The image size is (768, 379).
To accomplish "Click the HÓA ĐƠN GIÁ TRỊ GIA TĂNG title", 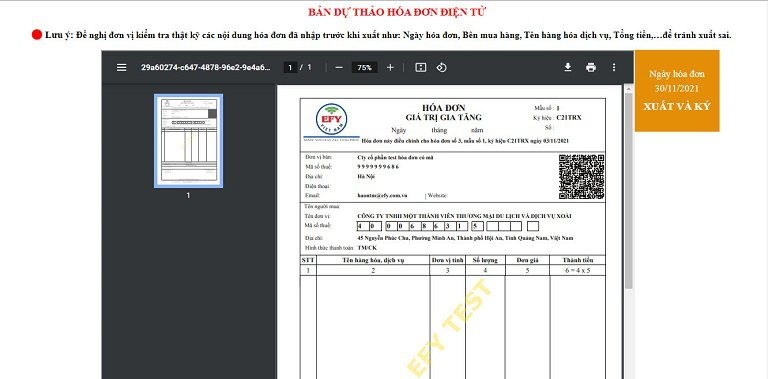I will click(x=443, y=112).
